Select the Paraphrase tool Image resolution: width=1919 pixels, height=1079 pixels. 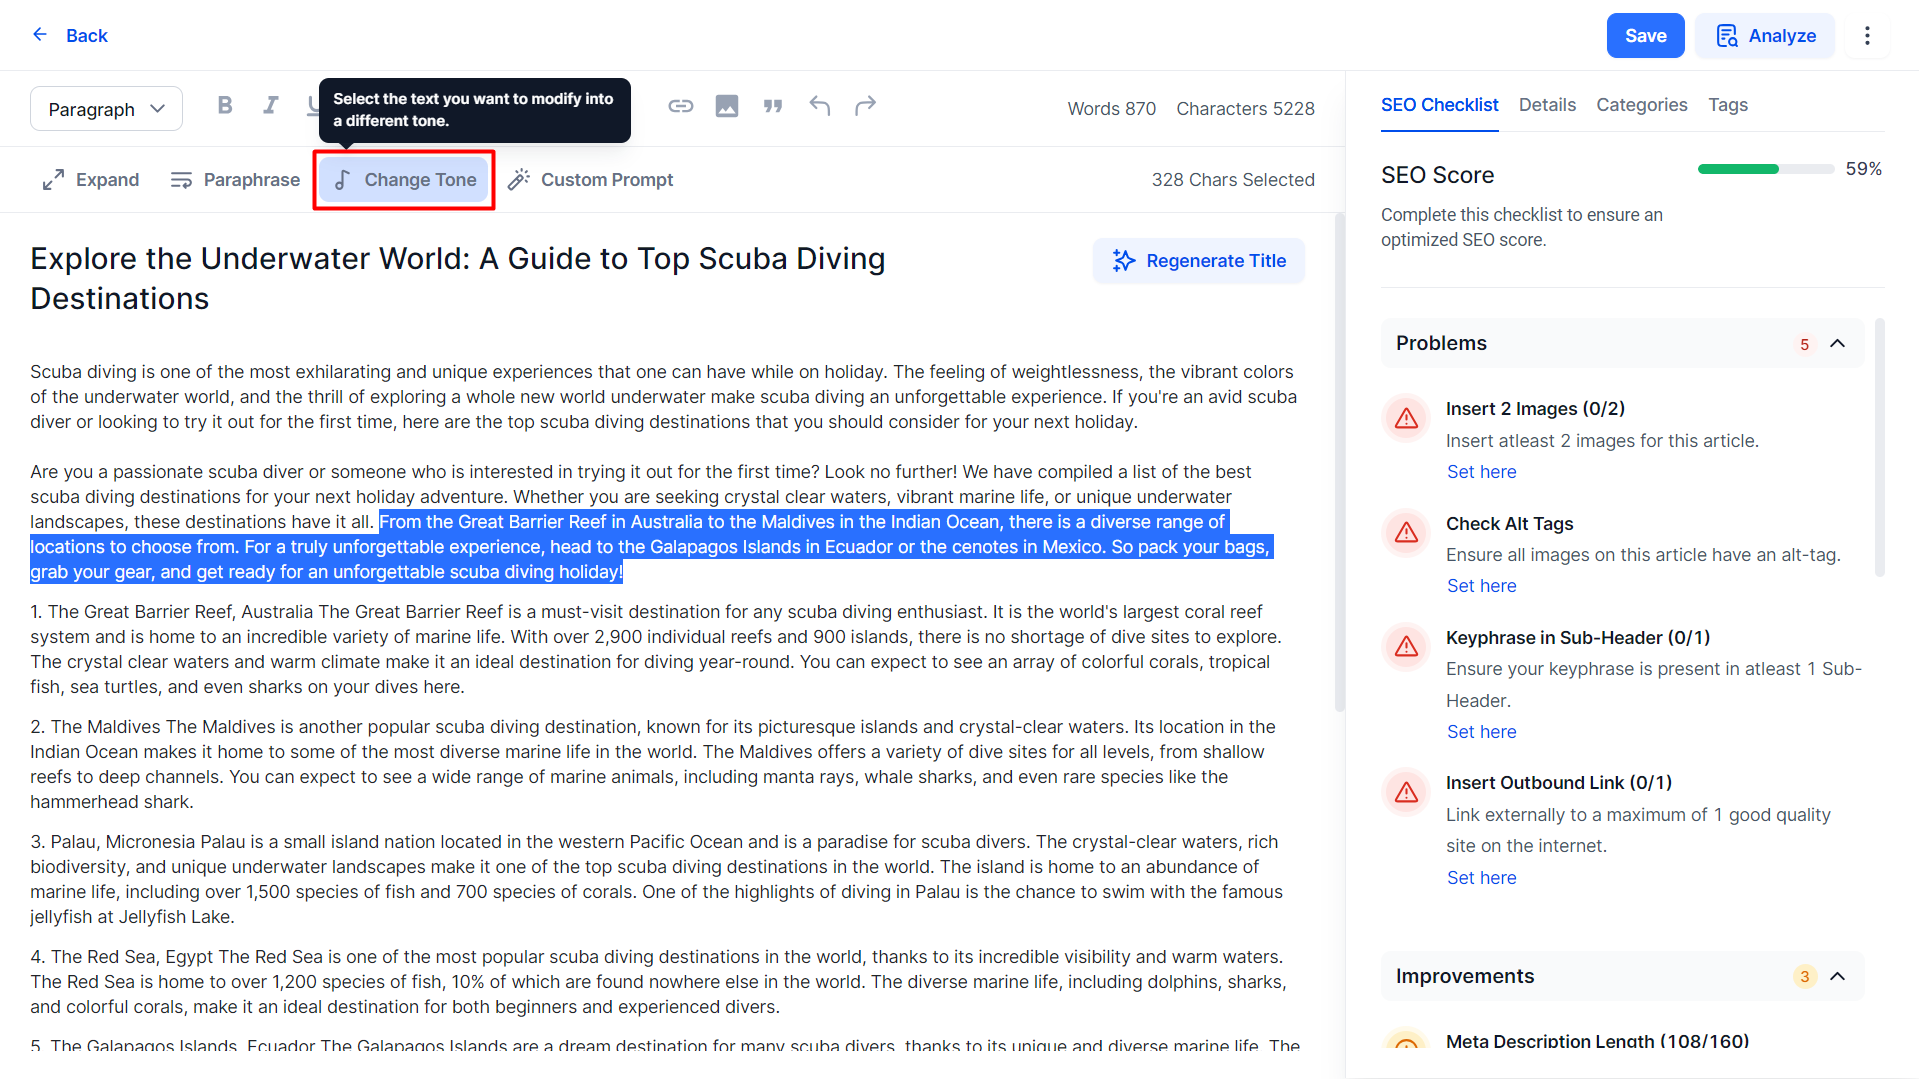click(235, 180)
